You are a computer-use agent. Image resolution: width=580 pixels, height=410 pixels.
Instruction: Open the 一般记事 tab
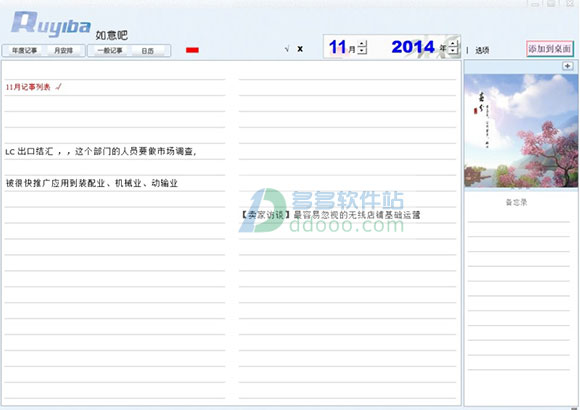(110, 50)
